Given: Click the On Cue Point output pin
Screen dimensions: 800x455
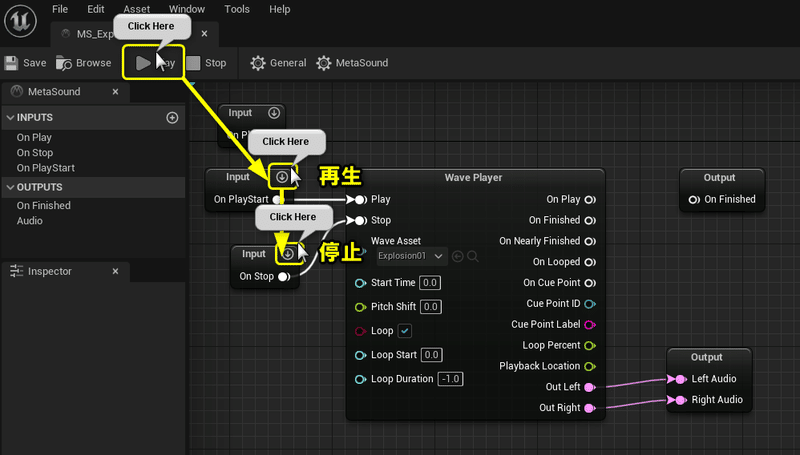Looking at the screenshot, I should tap(590, 283).
